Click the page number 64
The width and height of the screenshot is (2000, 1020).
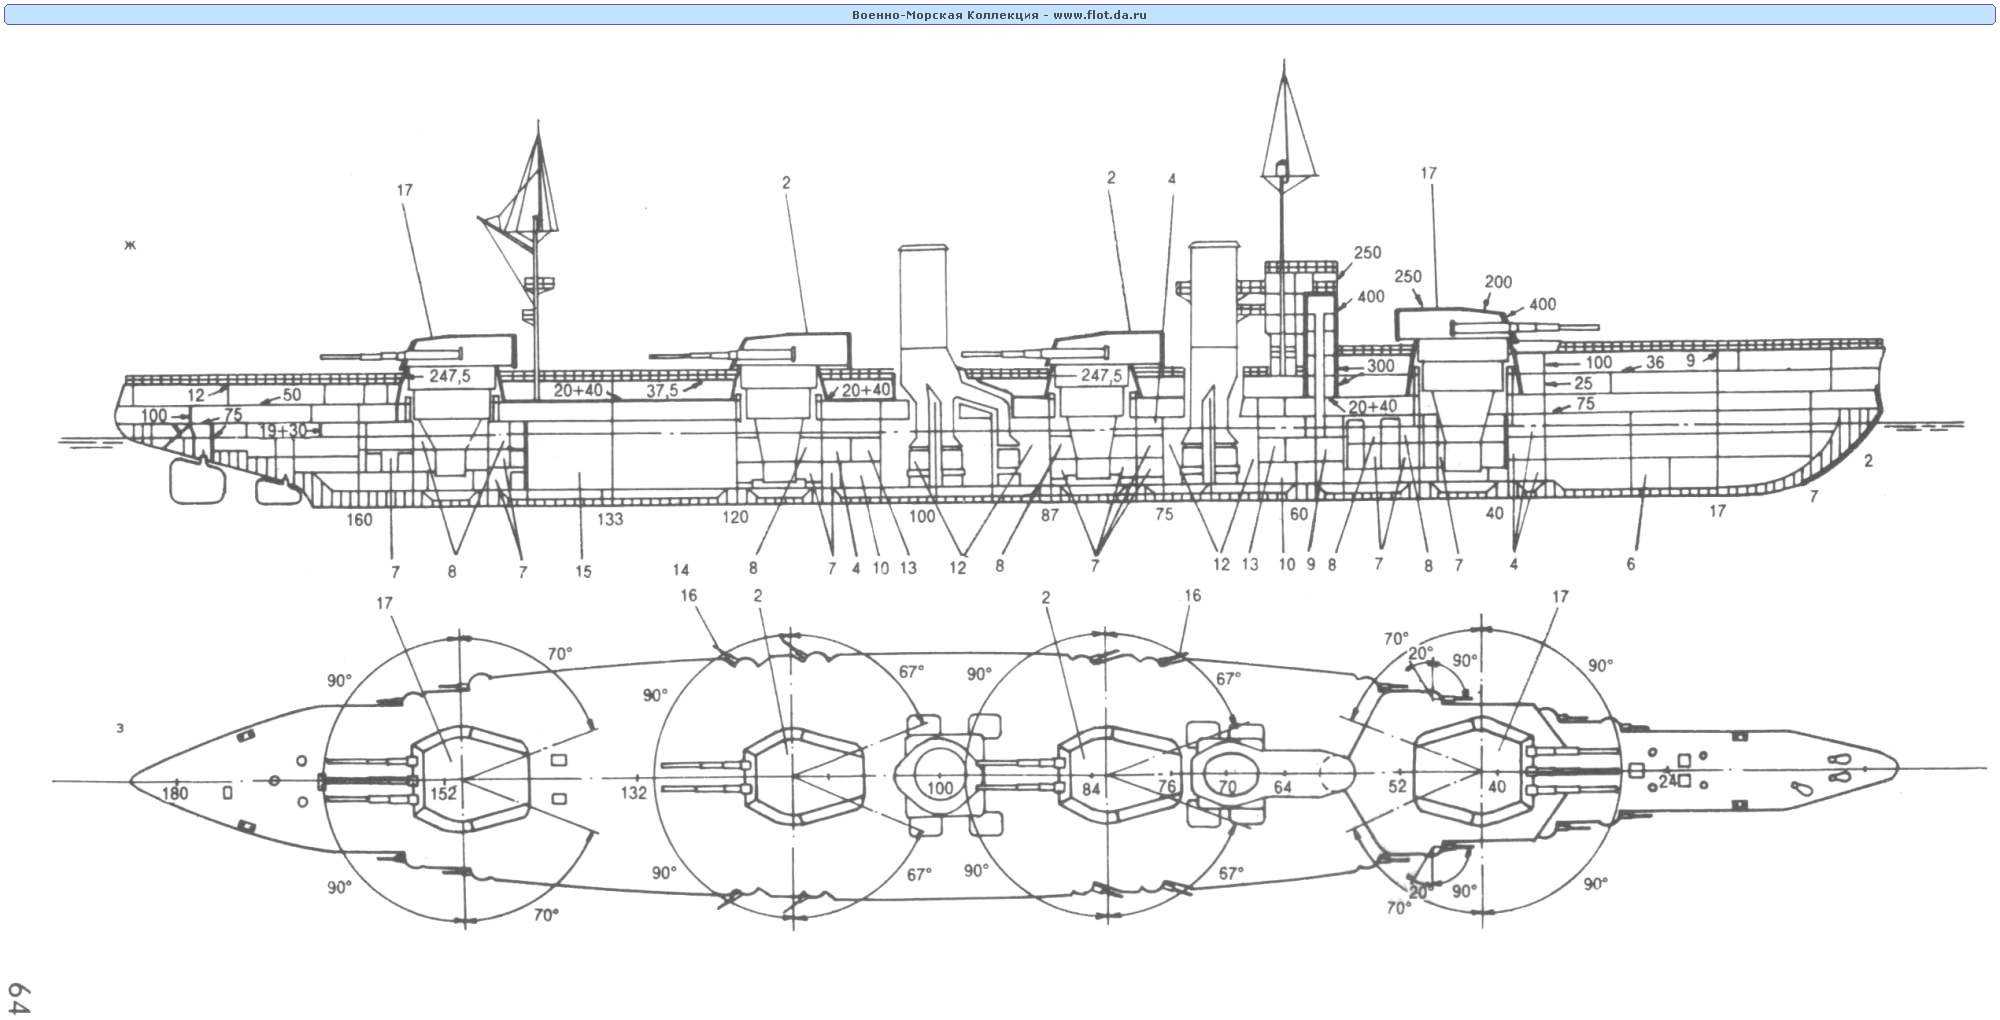tap(18, 996)
